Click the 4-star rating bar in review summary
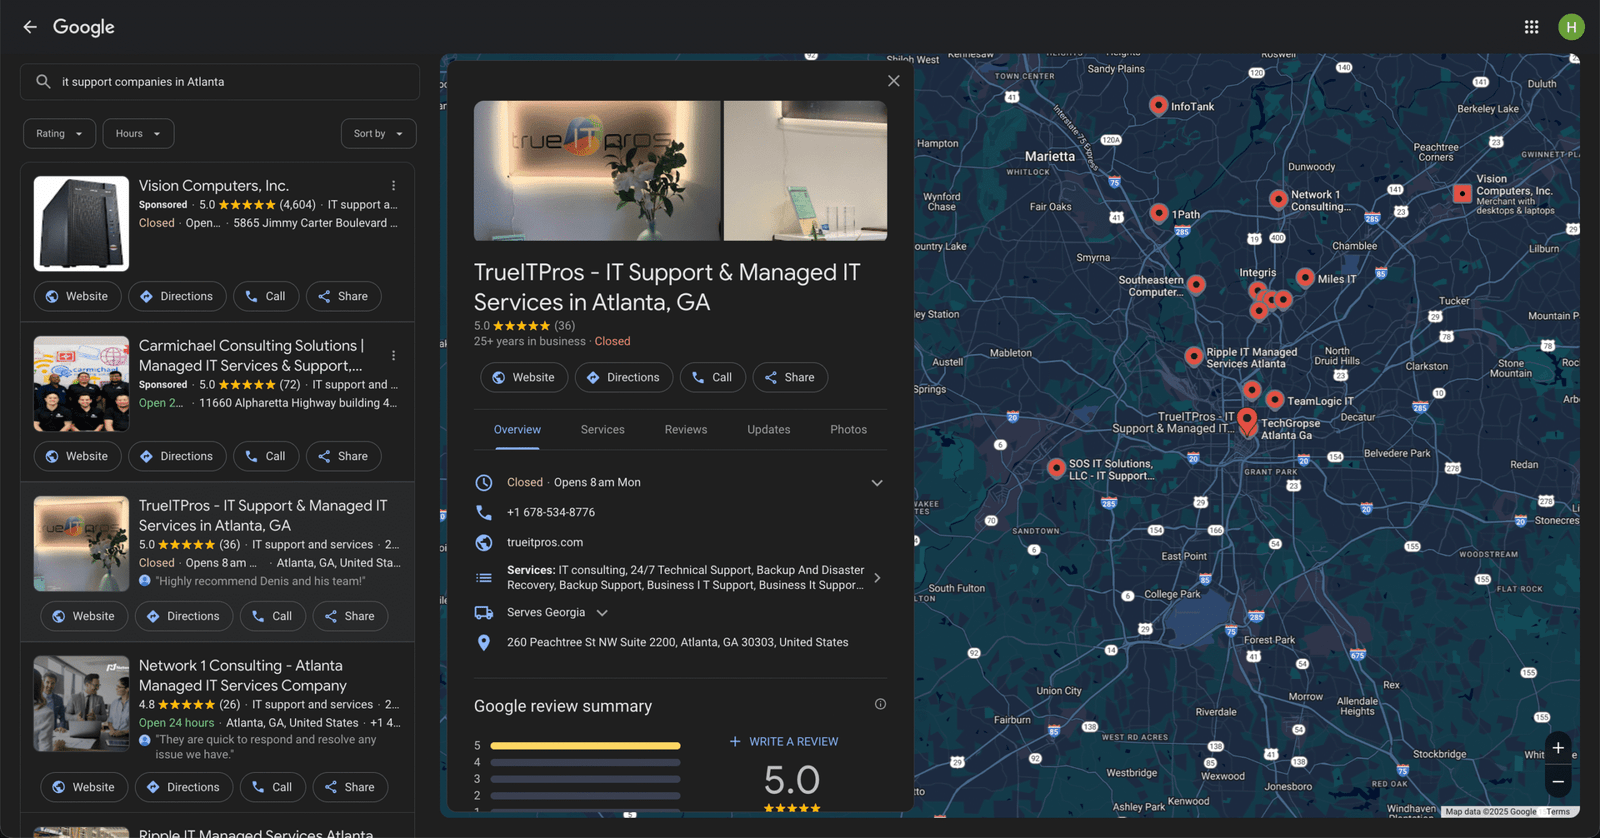1600x838 pixels. point(585,763)
